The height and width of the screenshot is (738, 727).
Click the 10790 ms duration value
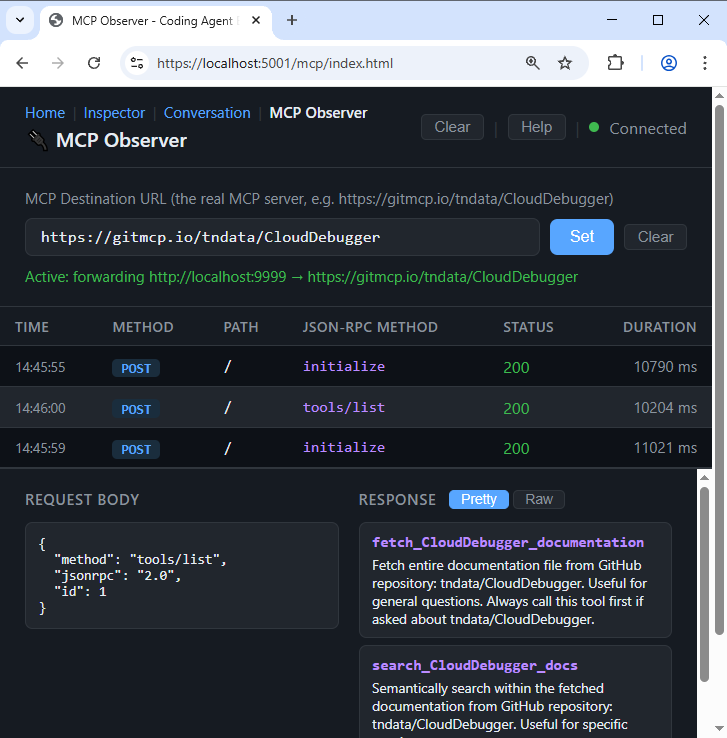tap(665, 367)
